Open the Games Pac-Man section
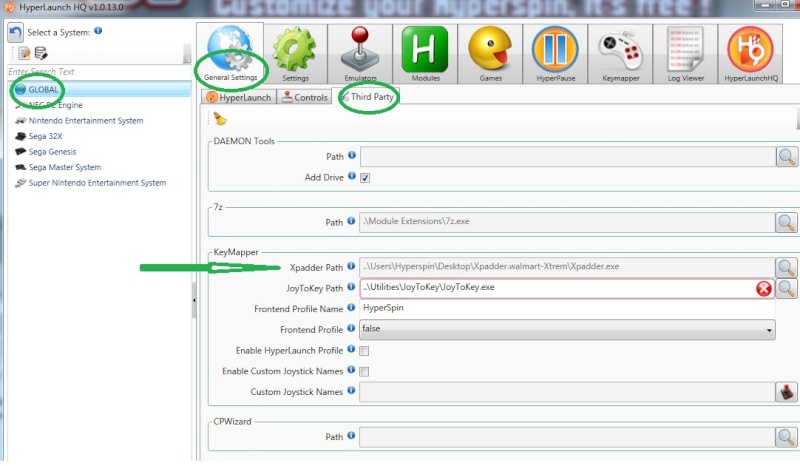Screen dimensions: 800x466 pyautogui.click(x=490, y=54)
